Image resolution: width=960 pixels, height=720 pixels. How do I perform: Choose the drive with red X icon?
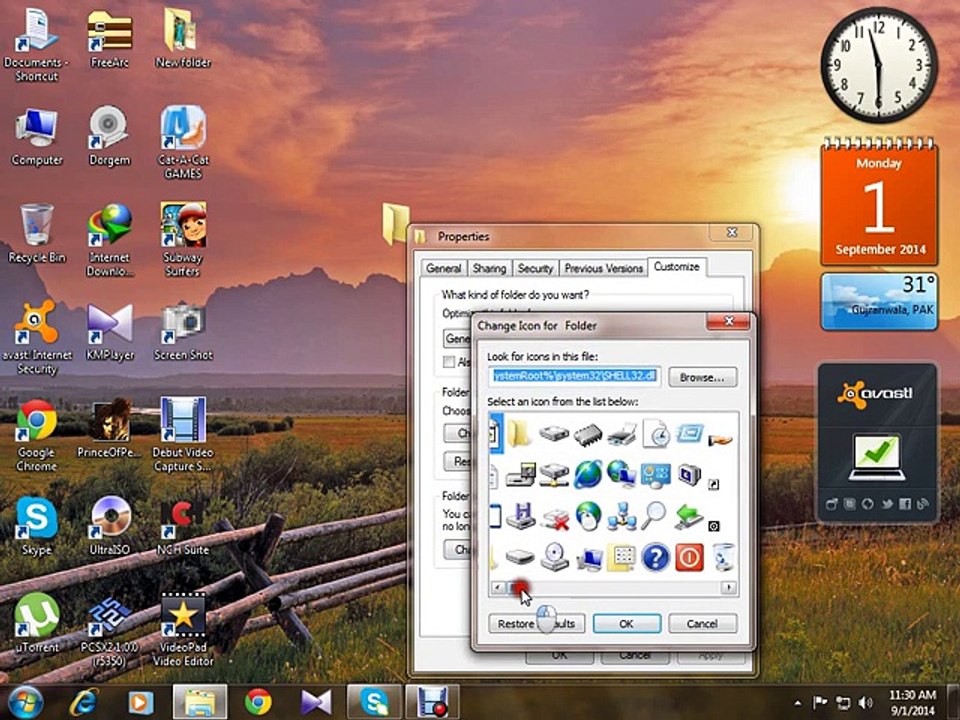[x=555, y=517]
